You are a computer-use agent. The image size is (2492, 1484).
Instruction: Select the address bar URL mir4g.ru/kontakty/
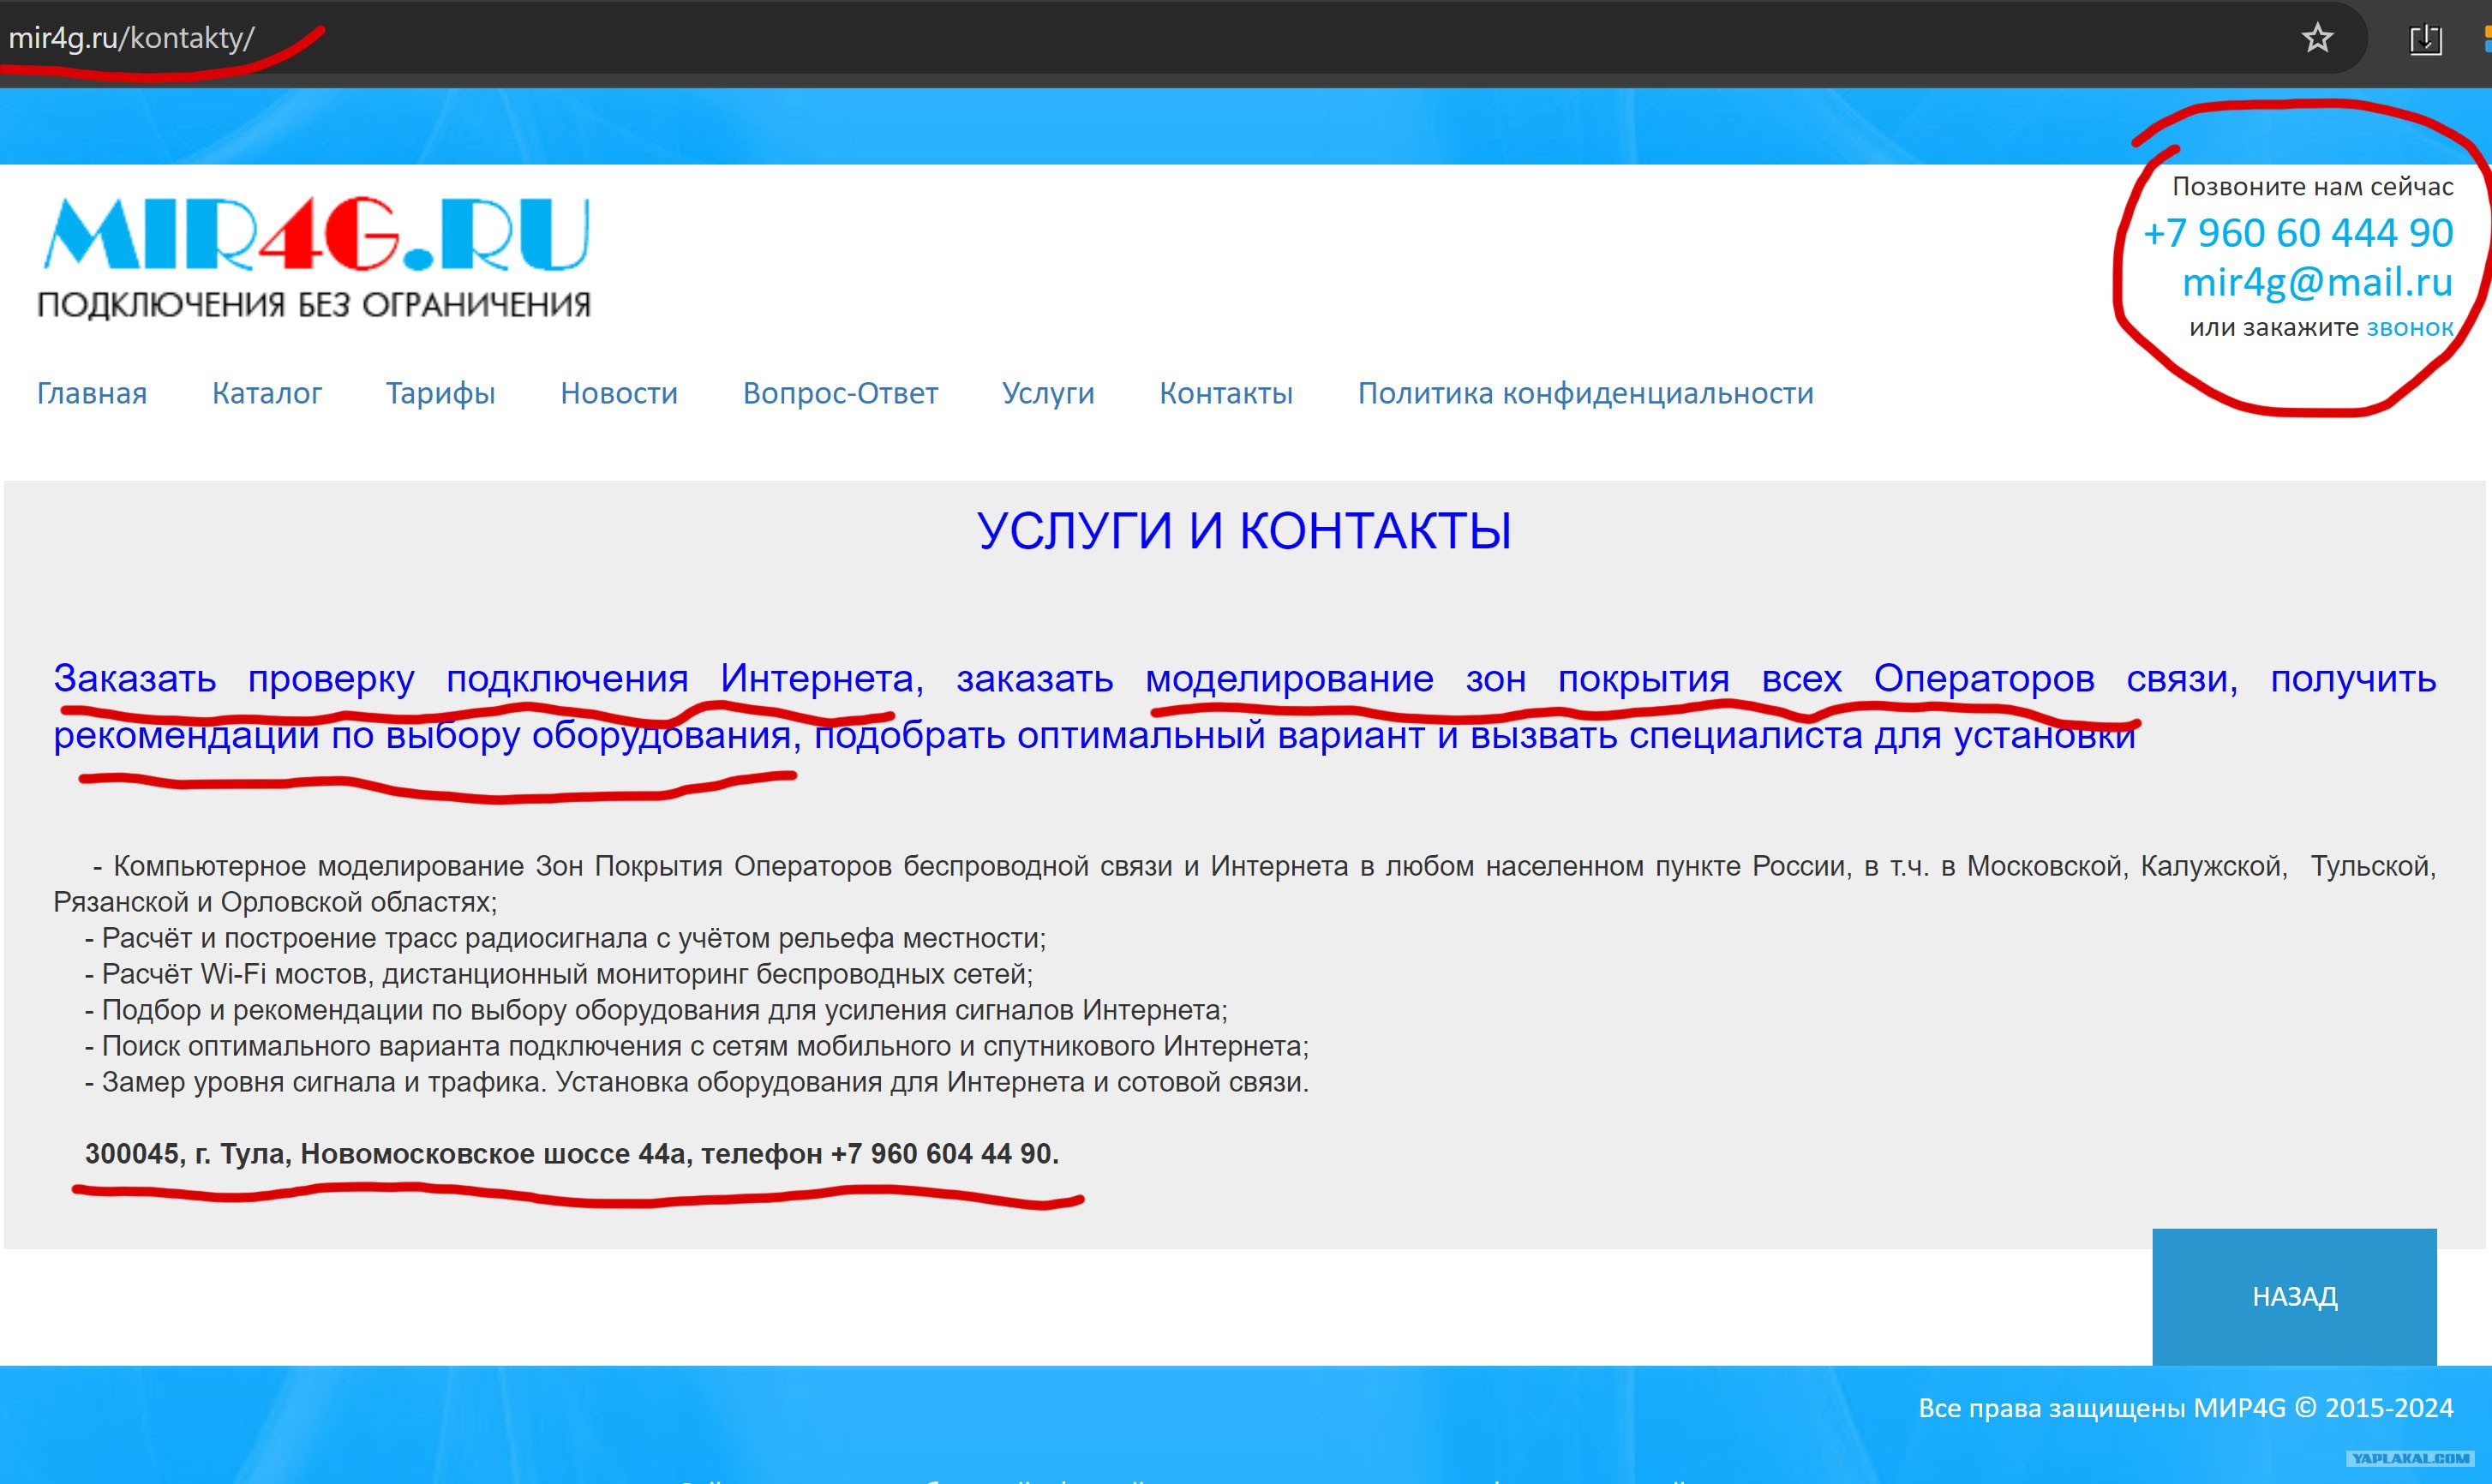coord(131,38)
